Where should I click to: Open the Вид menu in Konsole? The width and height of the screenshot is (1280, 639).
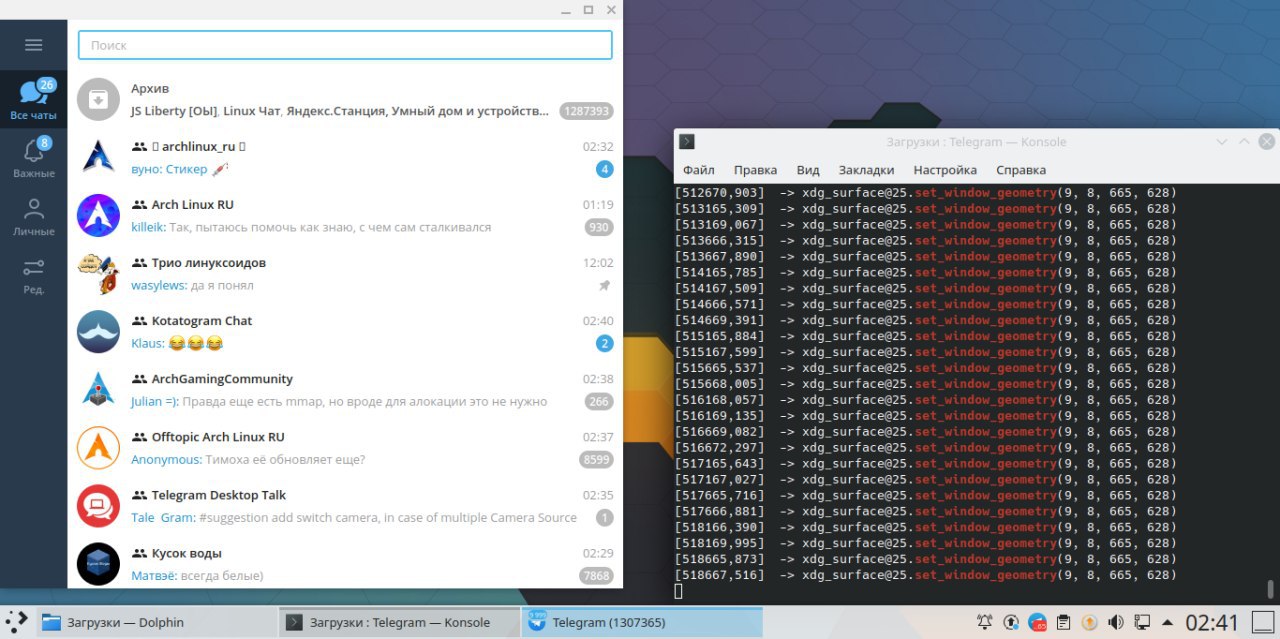808,170
